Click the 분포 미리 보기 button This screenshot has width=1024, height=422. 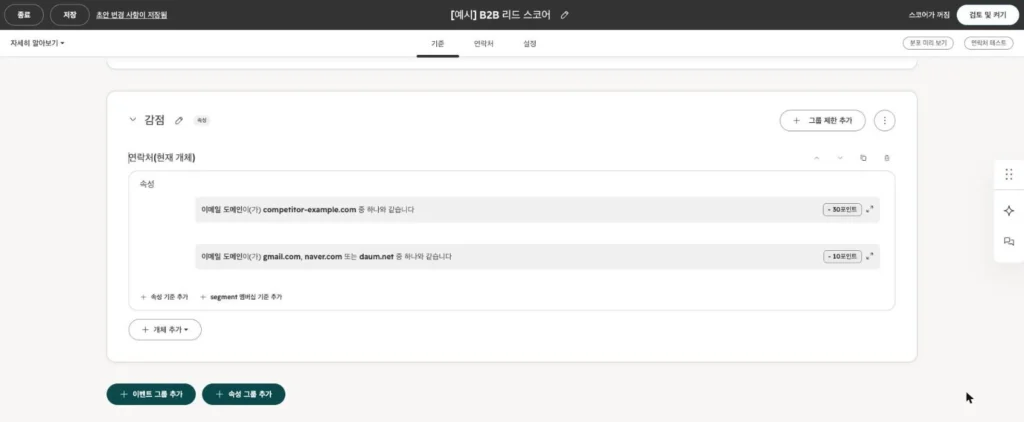point(928,43)
